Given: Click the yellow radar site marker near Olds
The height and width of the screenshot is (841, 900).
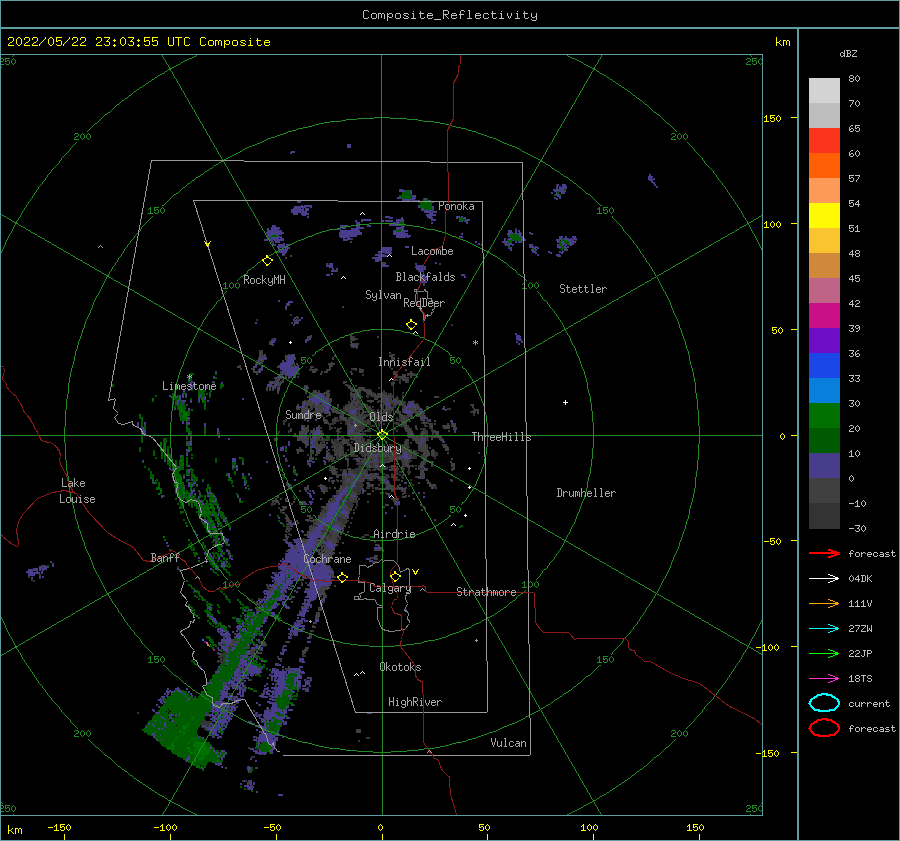Looking at the screenshot, I should pyautogui.click(x=382, y=435).
